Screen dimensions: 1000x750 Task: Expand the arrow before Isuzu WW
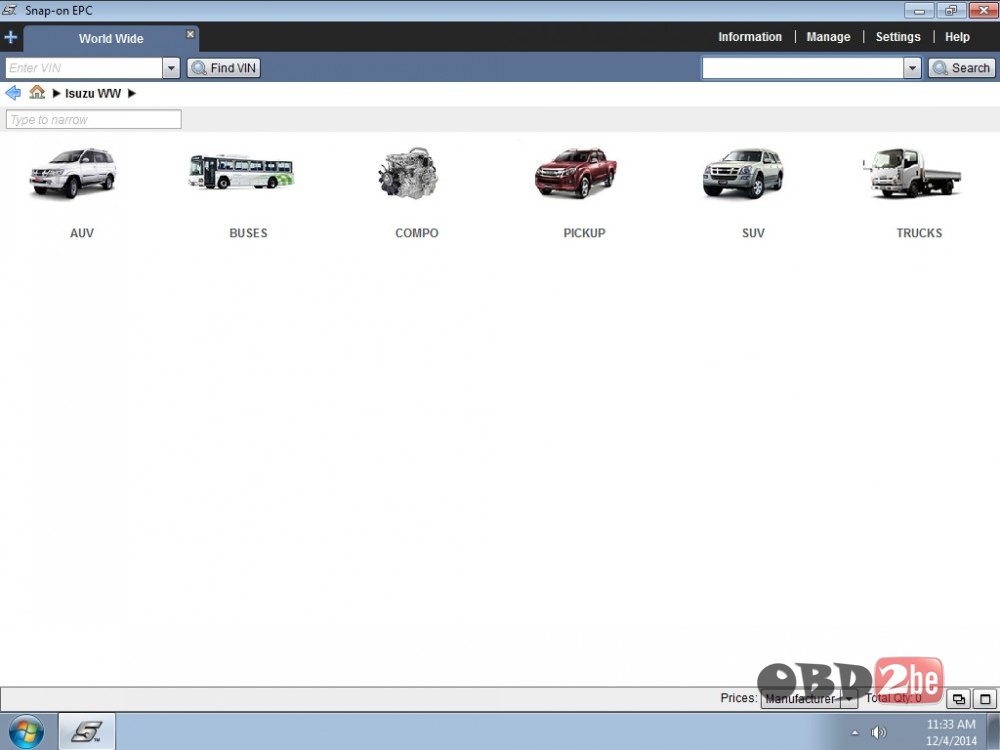[x=56, y=93]
